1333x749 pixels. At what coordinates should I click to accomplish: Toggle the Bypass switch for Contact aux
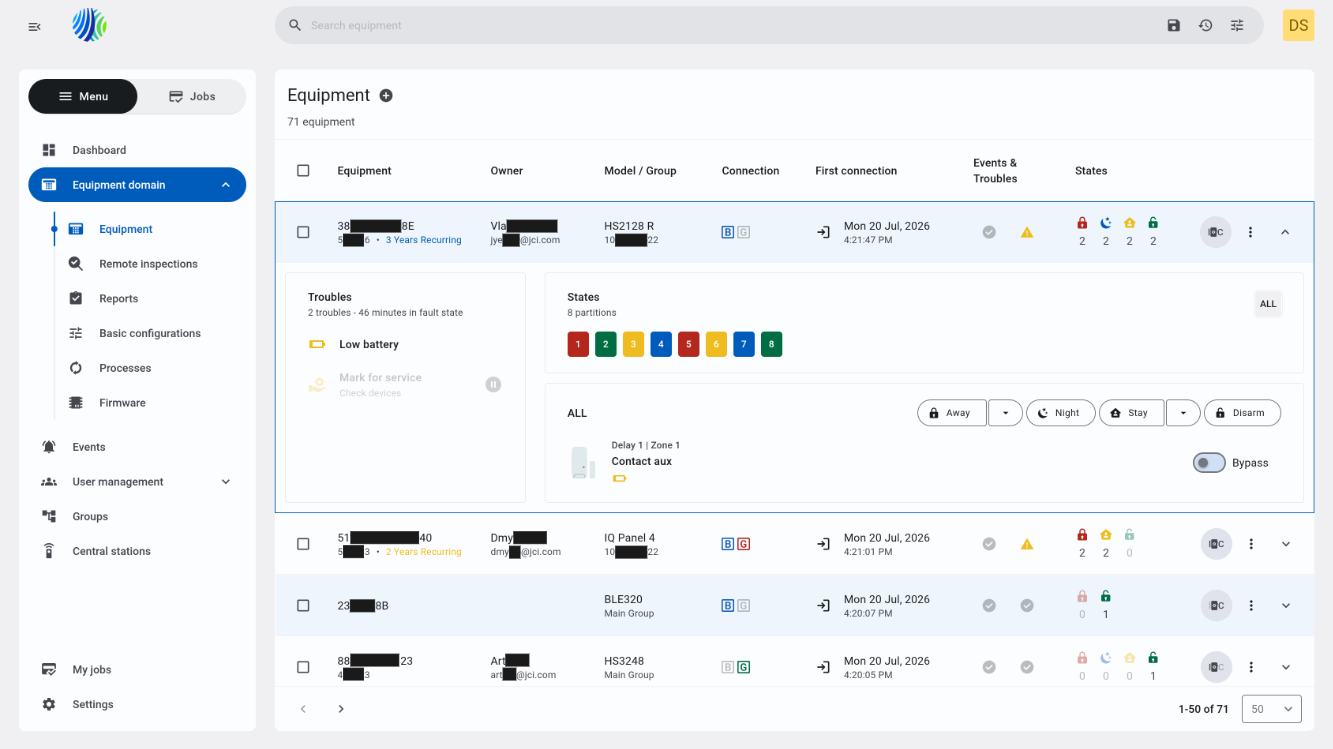[x=1209, y=463]
